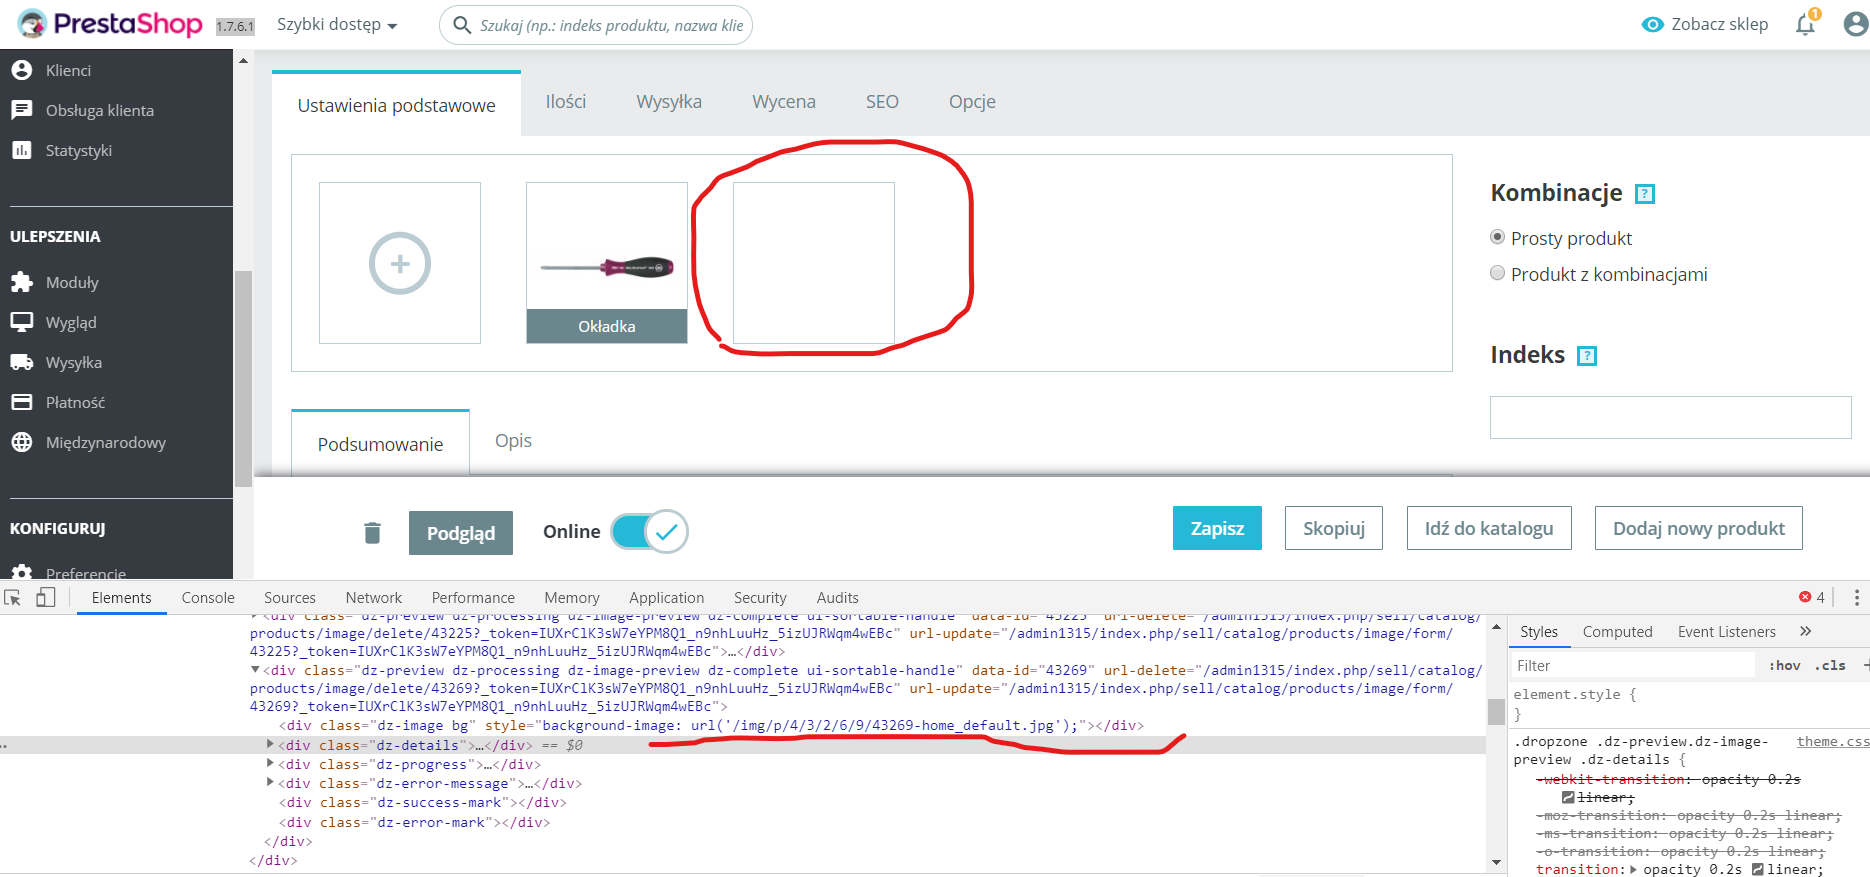This screenshot has height=877, width=1870.
Task: Open the DevTools Sources tab
Action: [x=290, y=598]
